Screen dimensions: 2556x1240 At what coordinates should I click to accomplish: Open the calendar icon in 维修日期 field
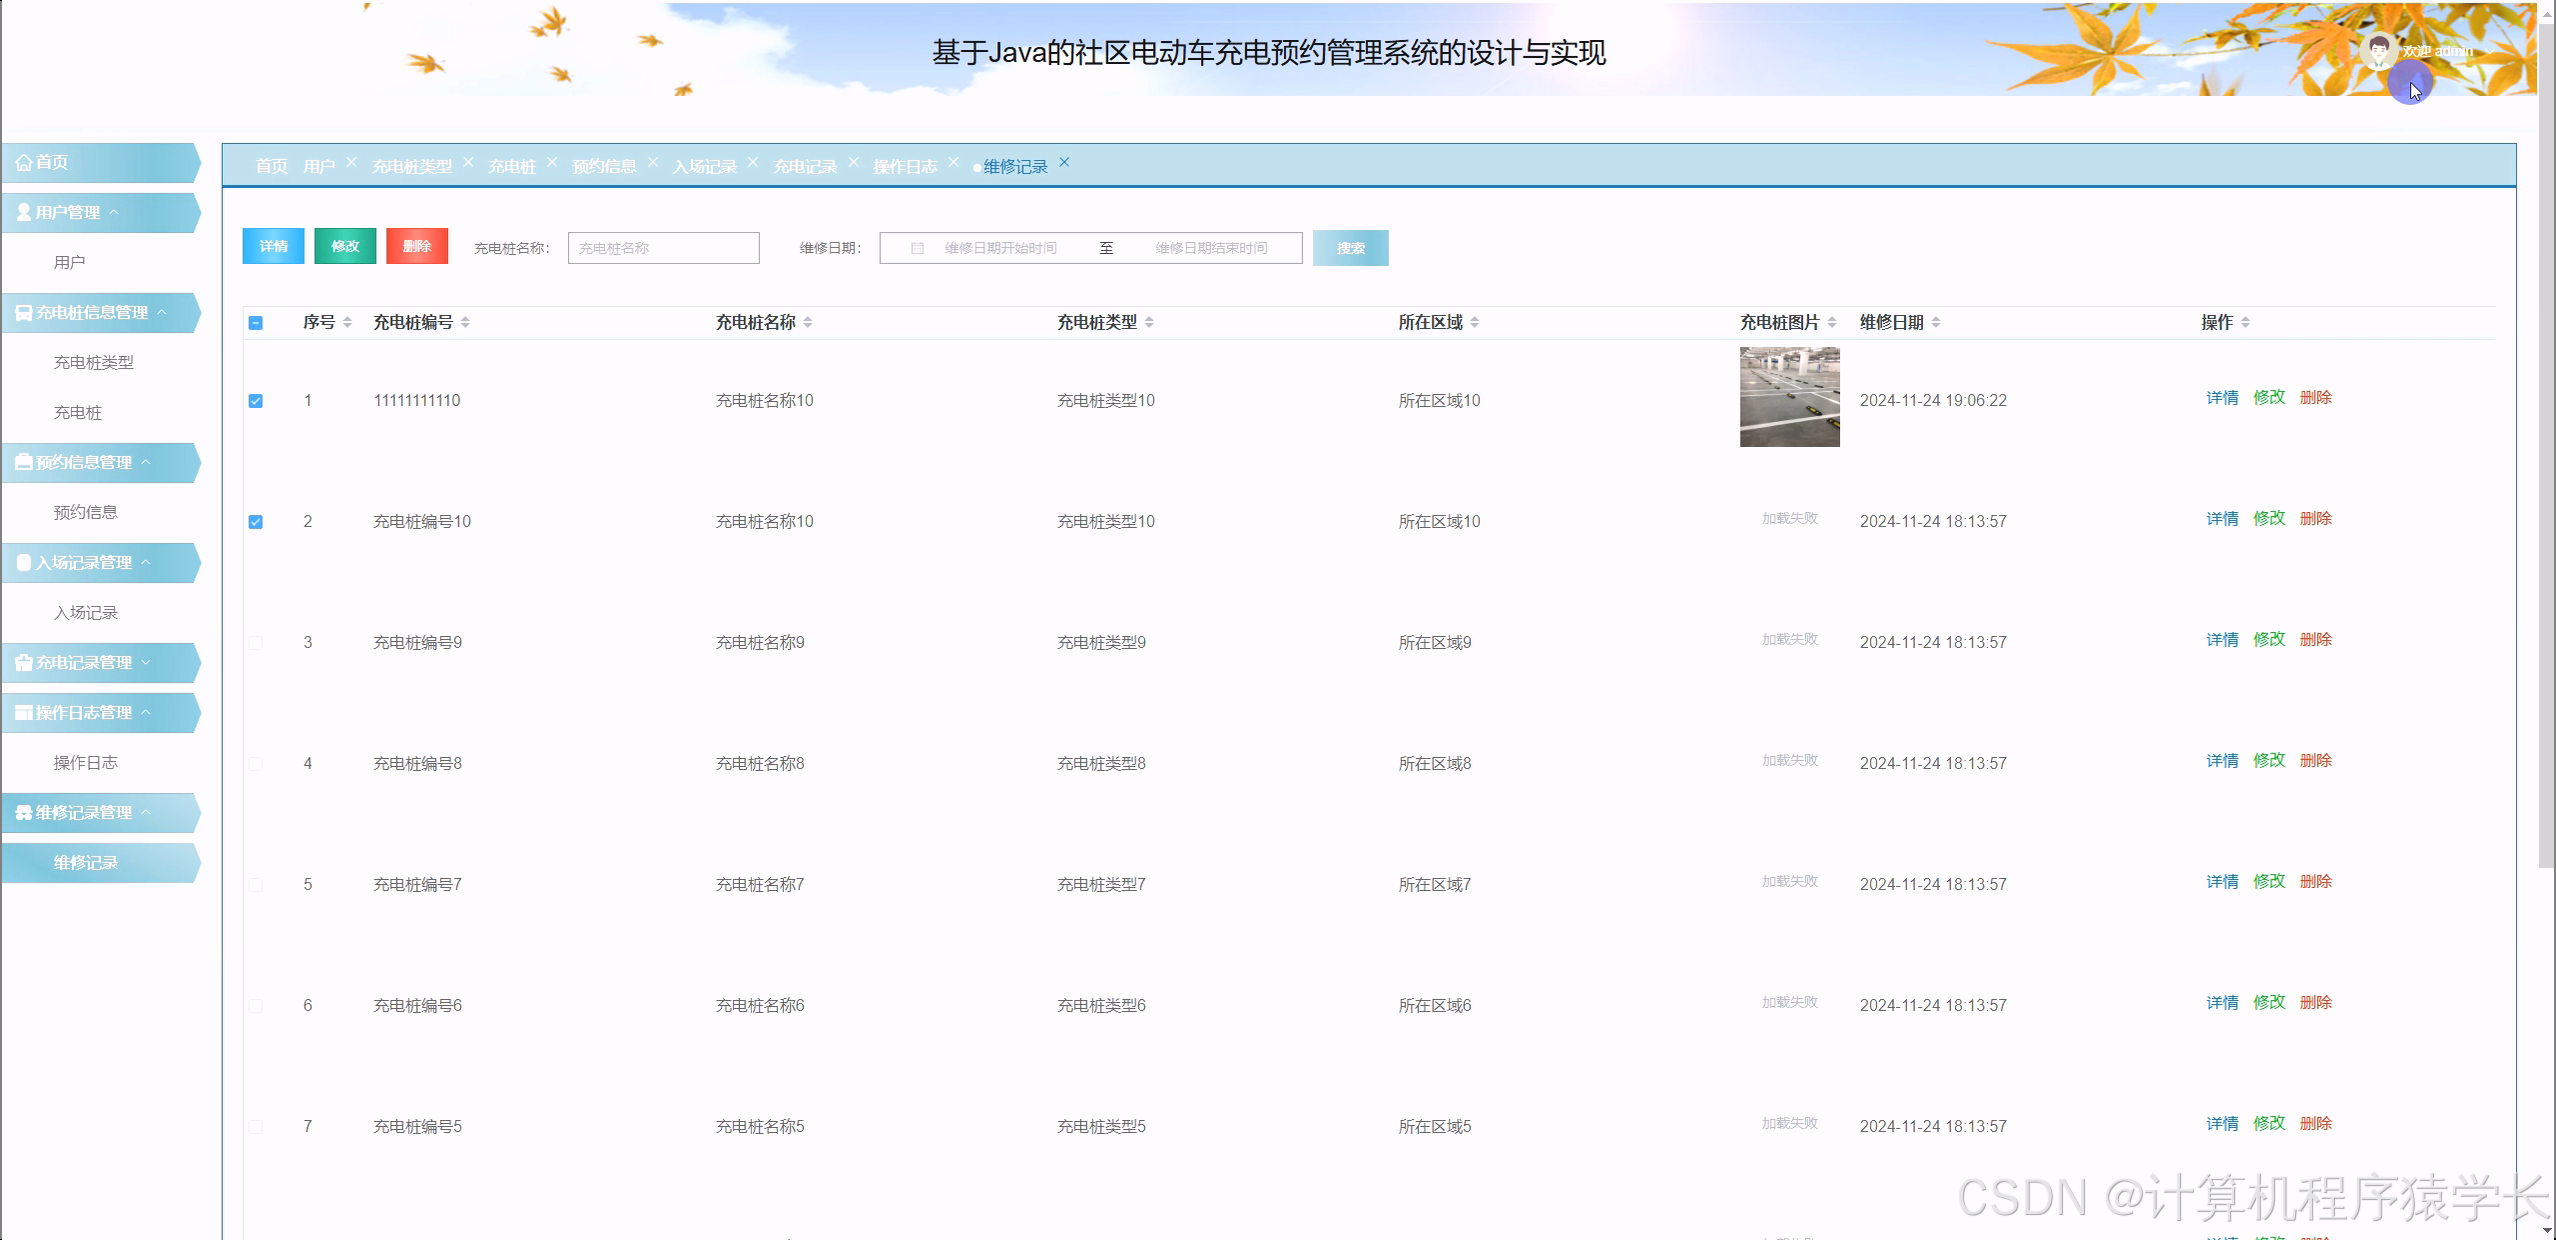pyautogui.click(x=917, y=248)
